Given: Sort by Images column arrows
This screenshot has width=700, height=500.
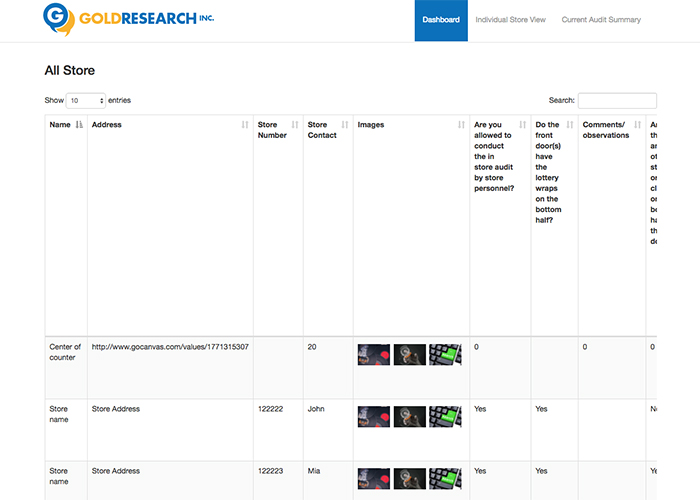Looking at the screenshot, I should coord(461,125).
